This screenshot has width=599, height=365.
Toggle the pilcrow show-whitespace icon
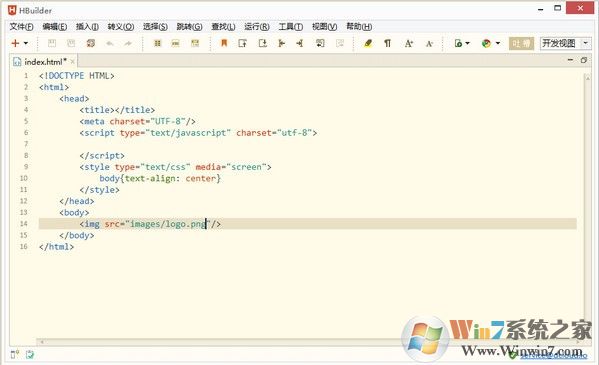click(x=387, y=43)
